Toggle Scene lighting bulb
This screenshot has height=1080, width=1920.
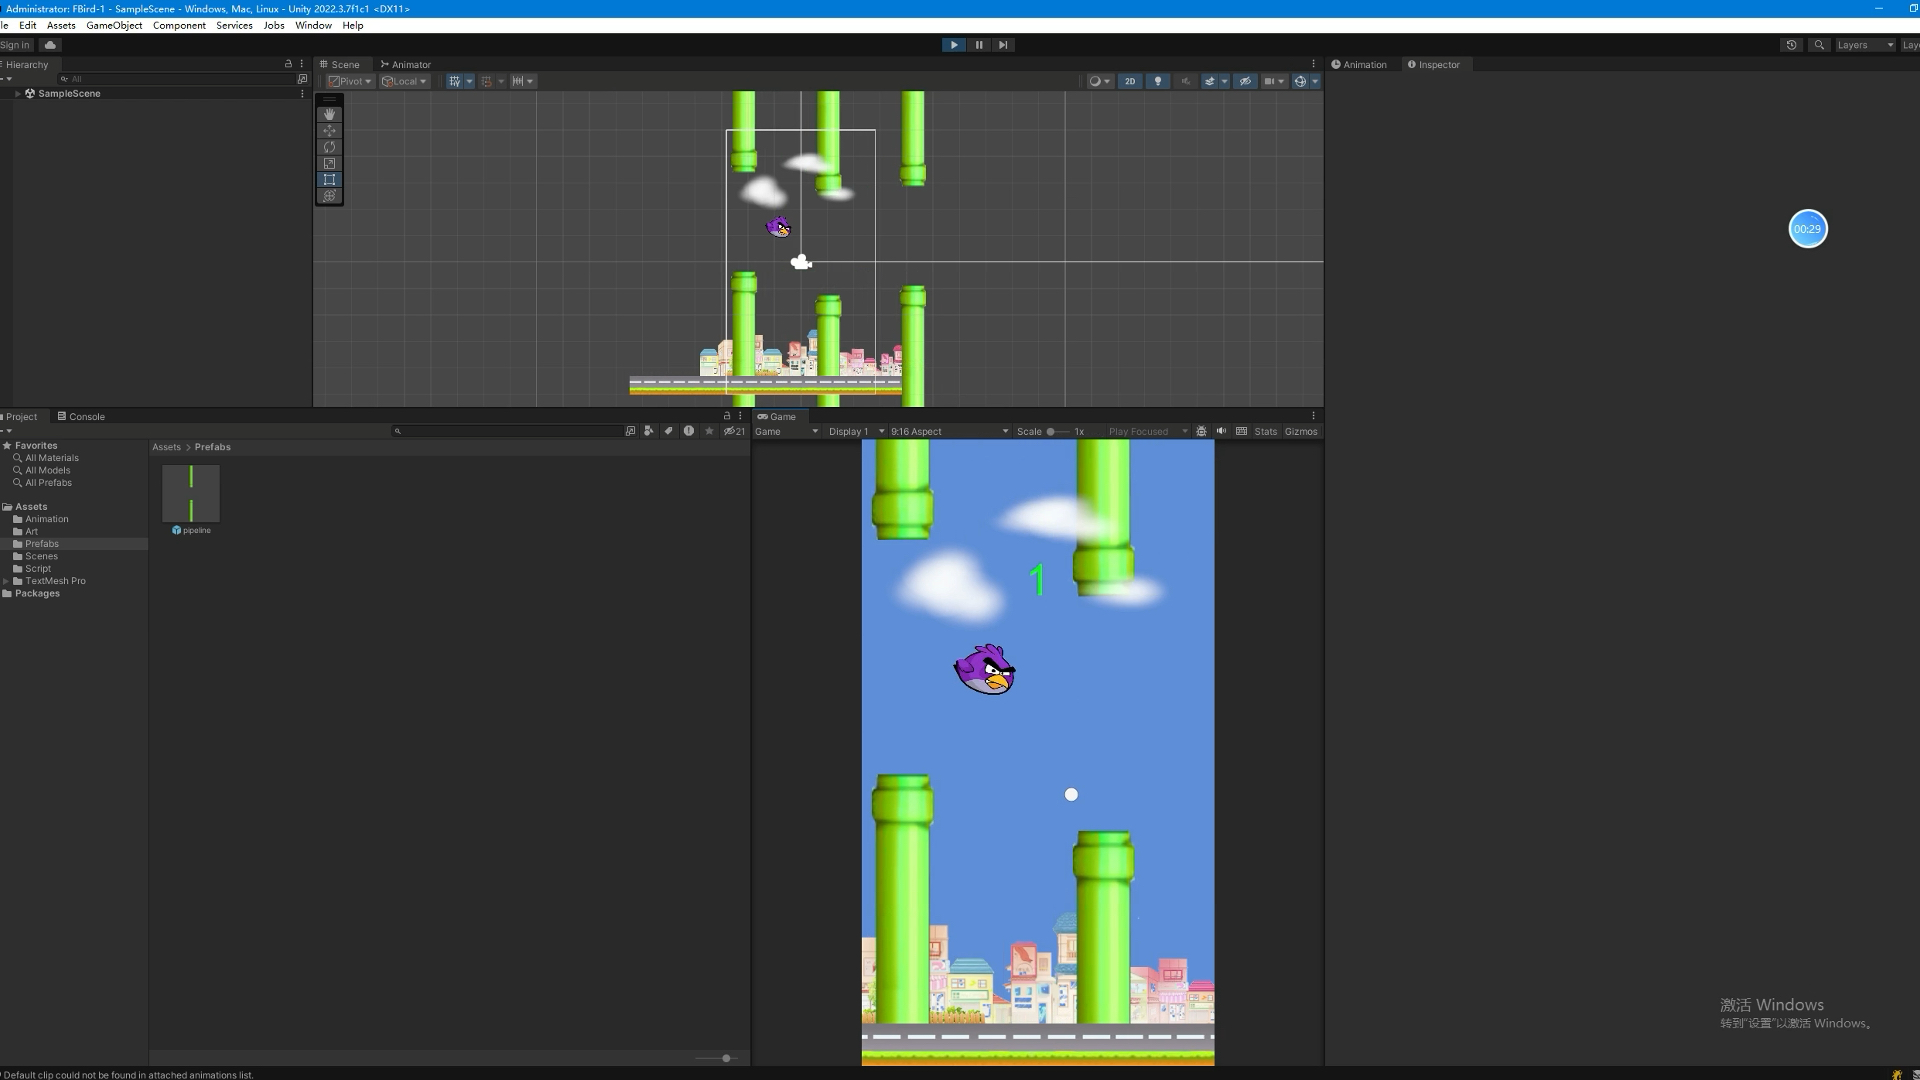coord(1158,81)
